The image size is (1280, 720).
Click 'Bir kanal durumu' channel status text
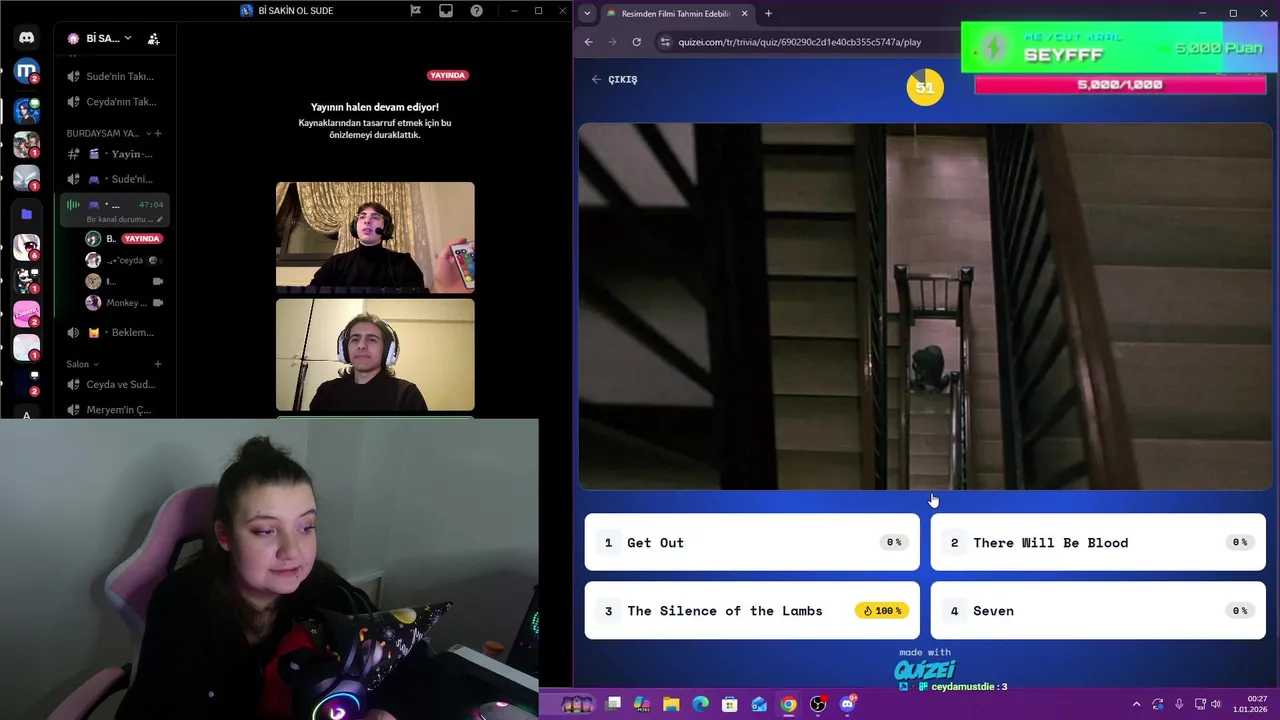tap(119, 219)
